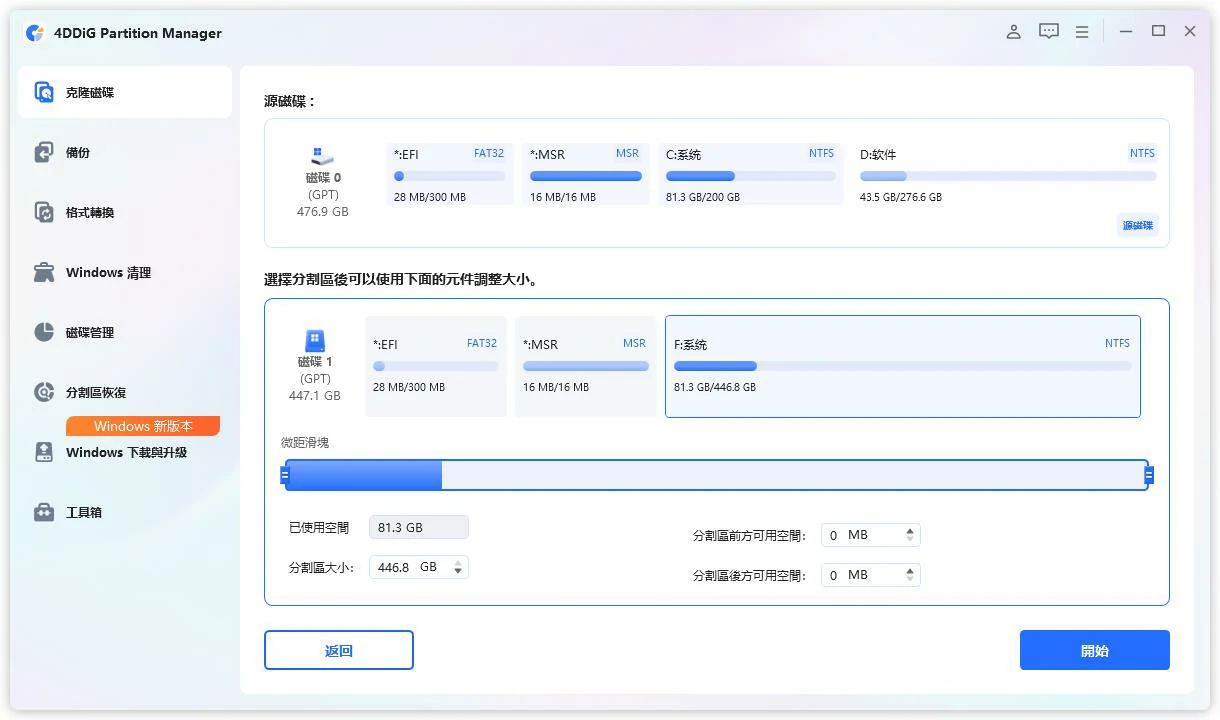
Task: Click the 分割區前方可用空間 stepper arrows
Action: 910,535
